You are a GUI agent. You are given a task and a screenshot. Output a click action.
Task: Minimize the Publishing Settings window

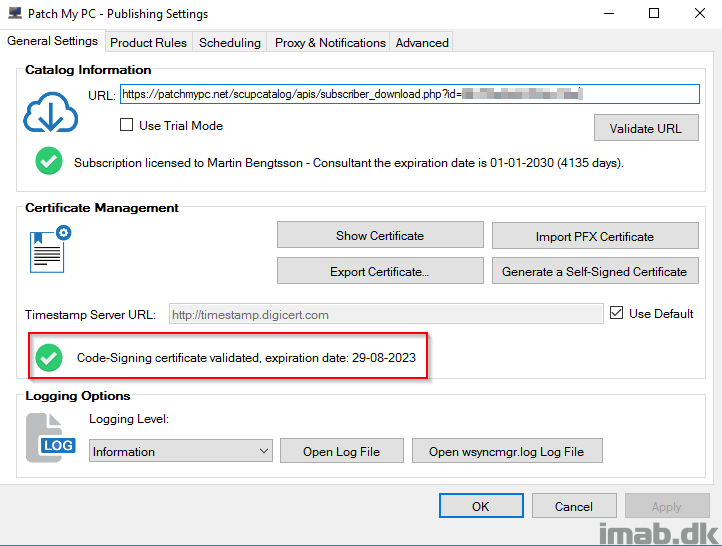click(609, 13)
